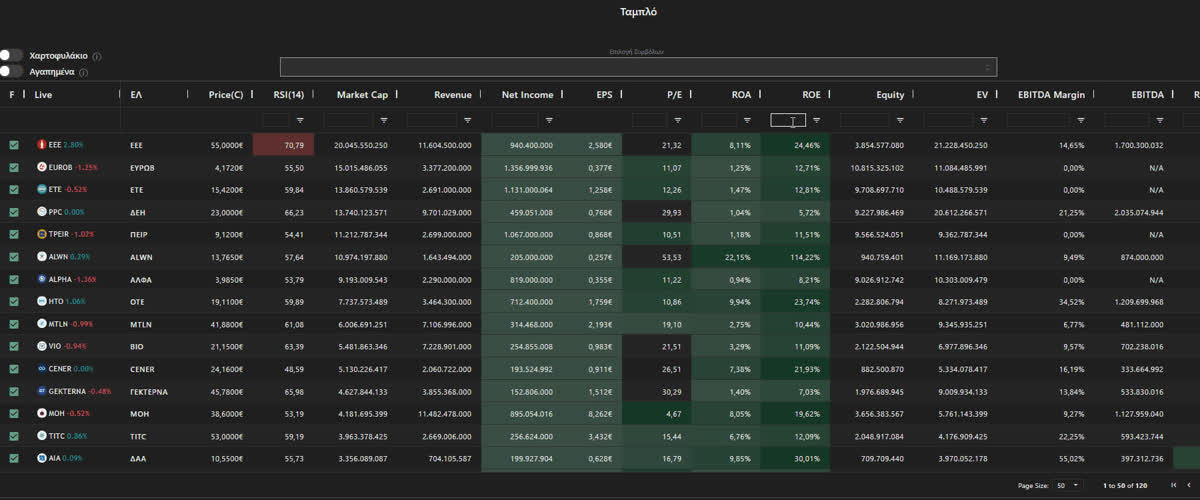
Task: Click the MOH P/E value 4,67
Action: point(673,413)
